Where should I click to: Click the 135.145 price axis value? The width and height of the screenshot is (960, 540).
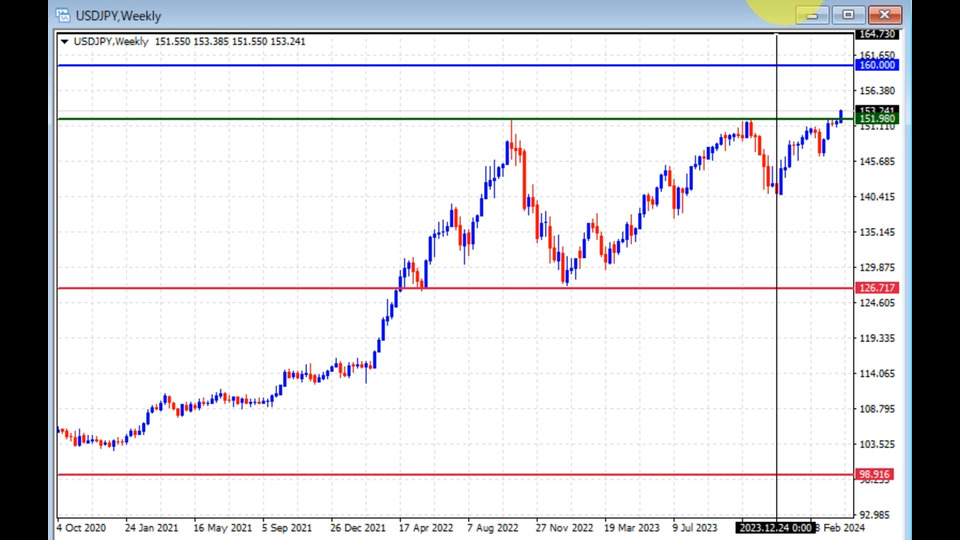pos(877,232)
